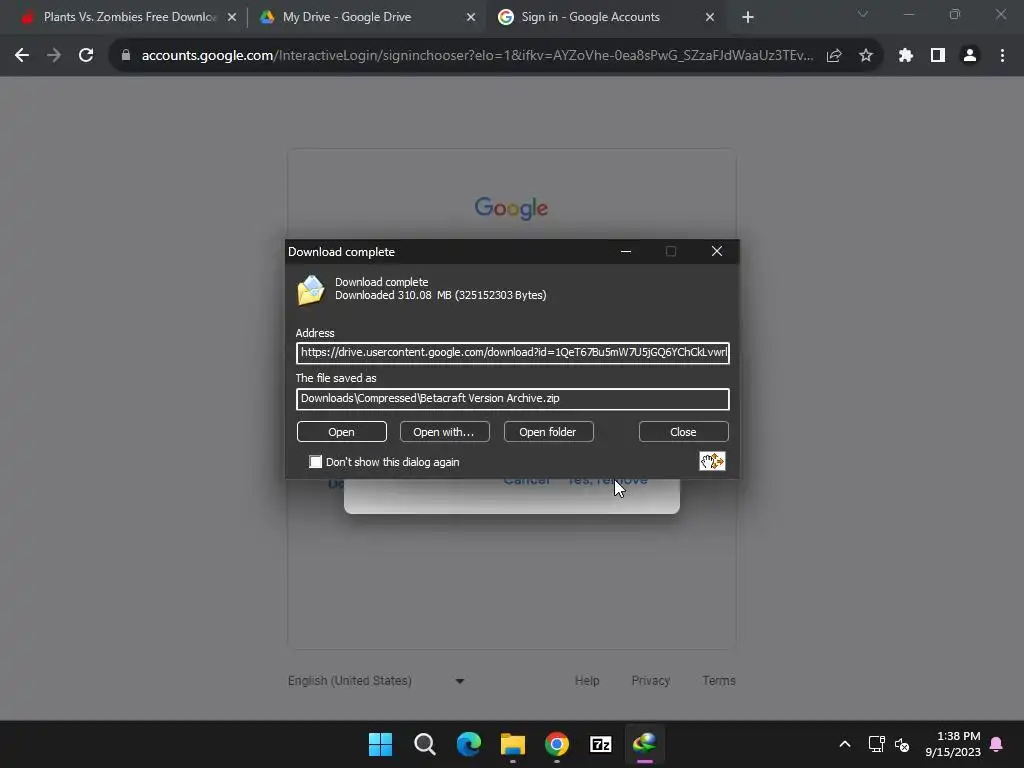Click the file saved as path field
The width and height of the screenshot is (1024, 768).
click(513, 398)
